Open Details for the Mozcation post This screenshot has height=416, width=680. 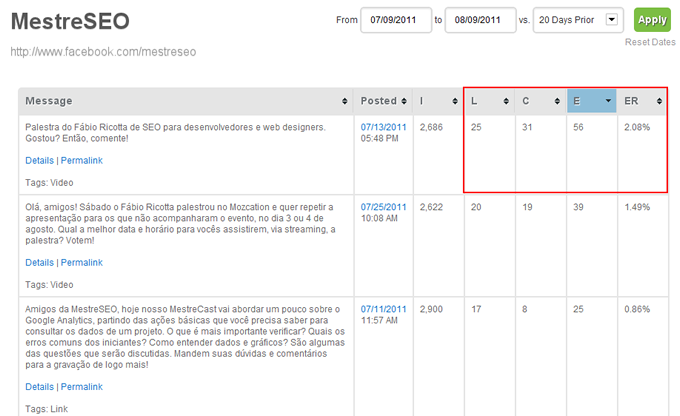coord(39,263)
